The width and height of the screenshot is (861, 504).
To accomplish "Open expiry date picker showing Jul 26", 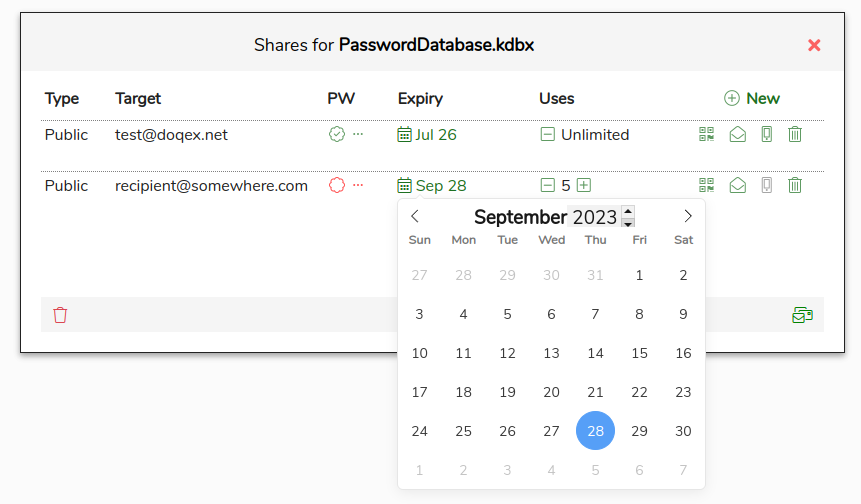I will coord(427,134).
